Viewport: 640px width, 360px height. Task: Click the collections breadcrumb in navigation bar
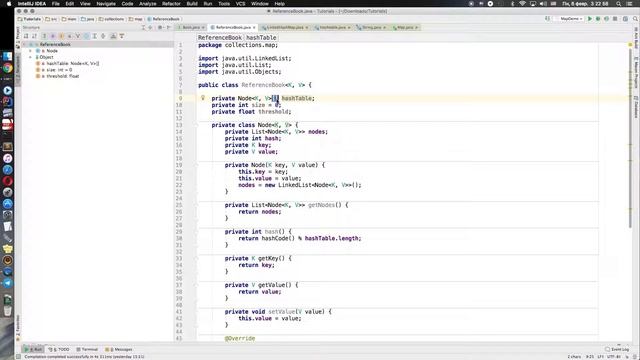point(111,19)
